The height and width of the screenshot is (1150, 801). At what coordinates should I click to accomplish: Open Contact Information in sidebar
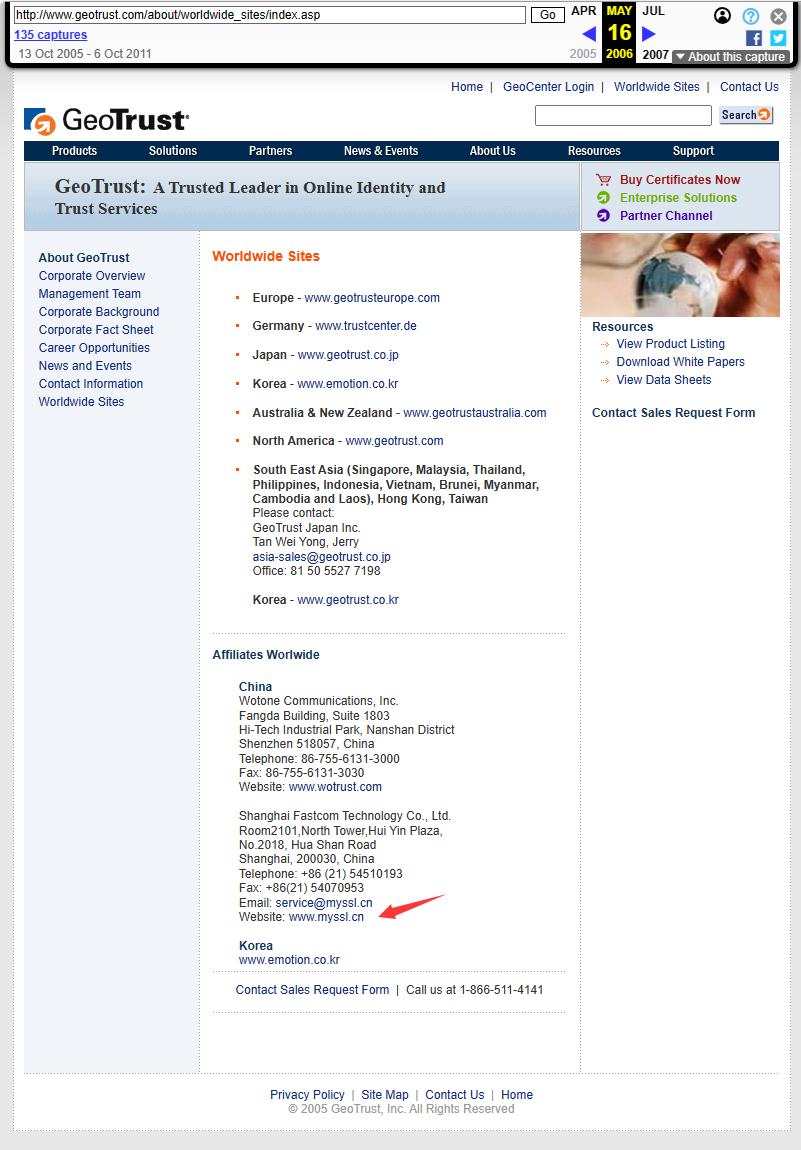91,384
